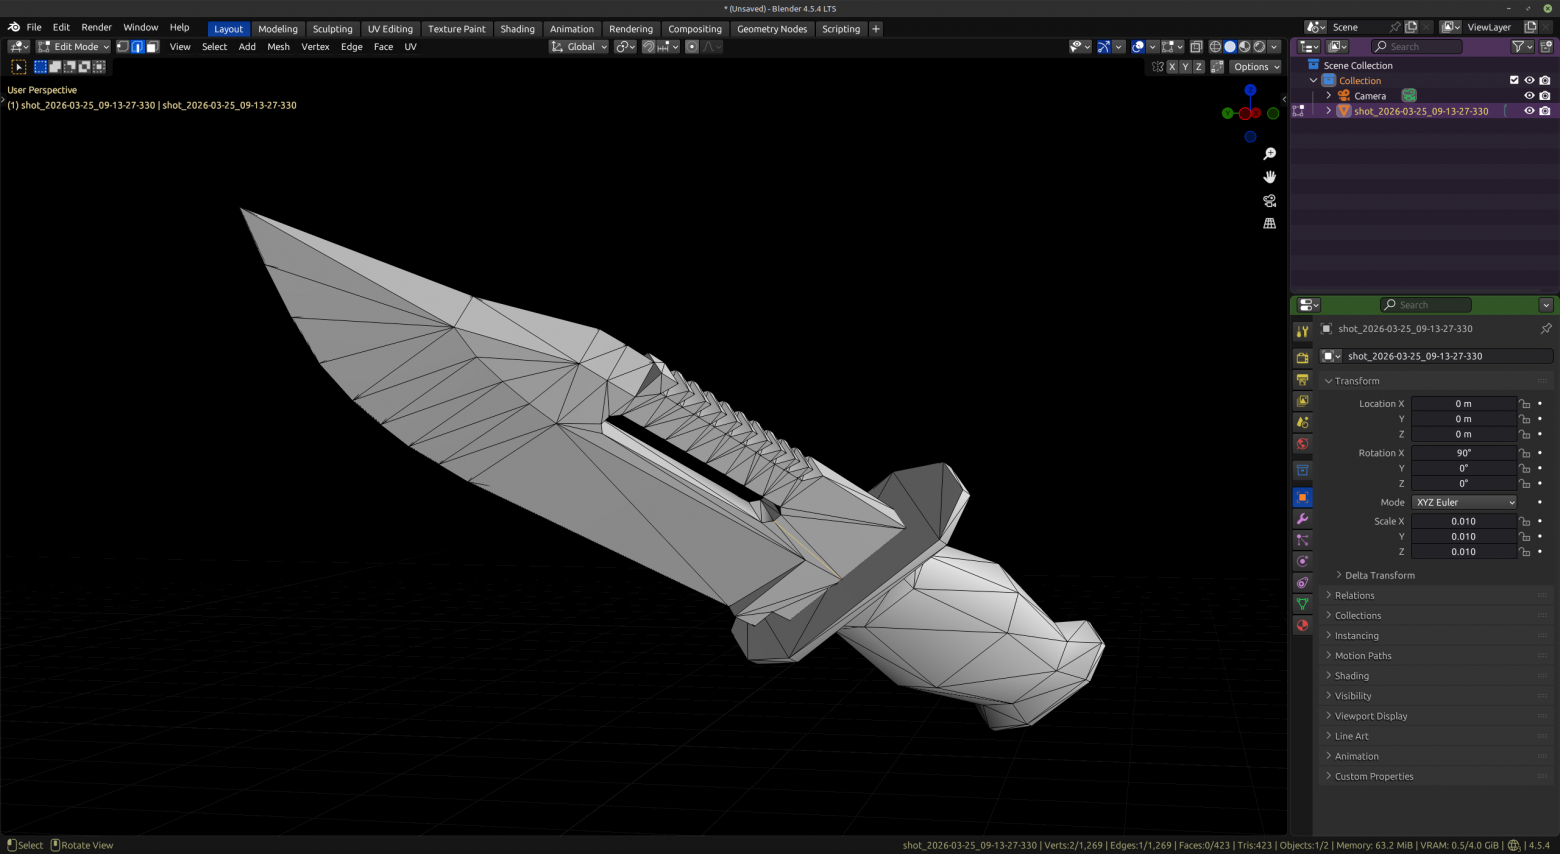Screen dimensions: 1560x854
Task: Open the Output properties tab
Action: point(1302,380)
